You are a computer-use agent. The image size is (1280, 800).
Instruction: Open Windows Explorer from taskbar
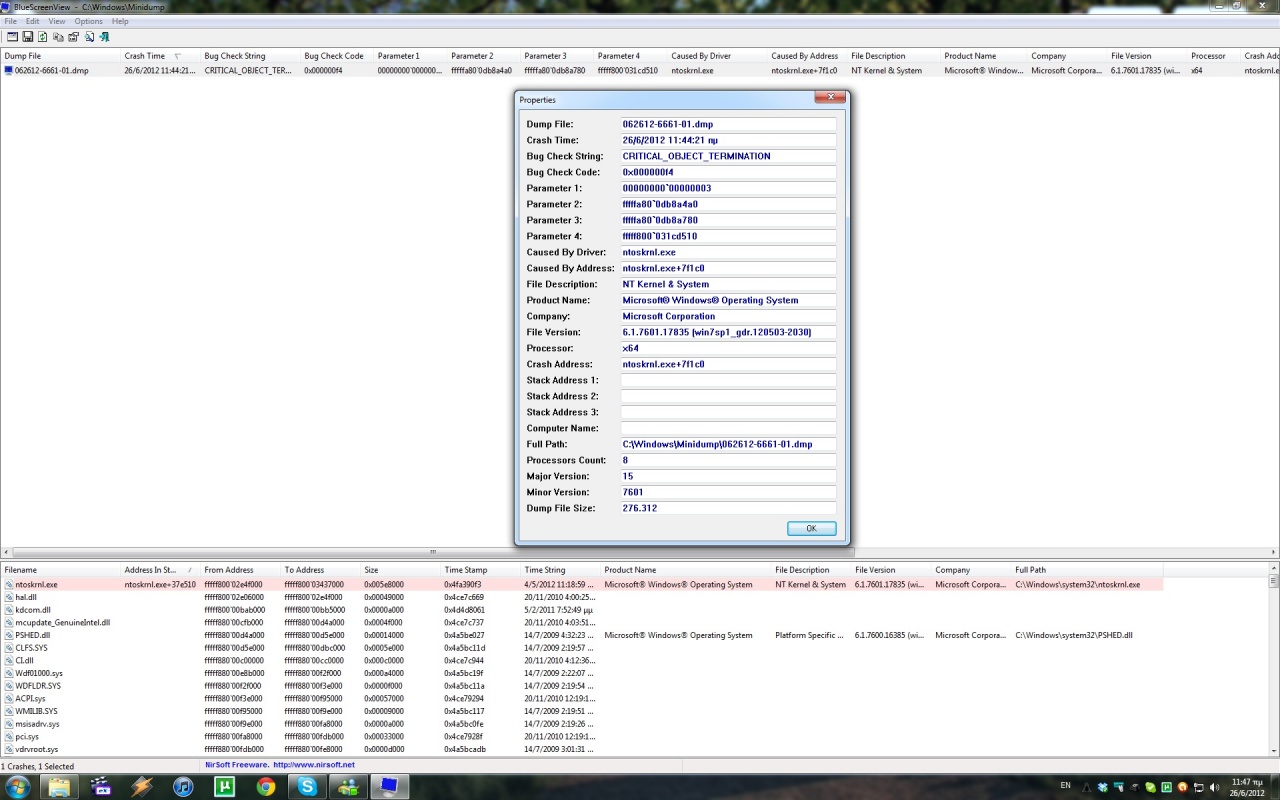[x=60, y=786]
